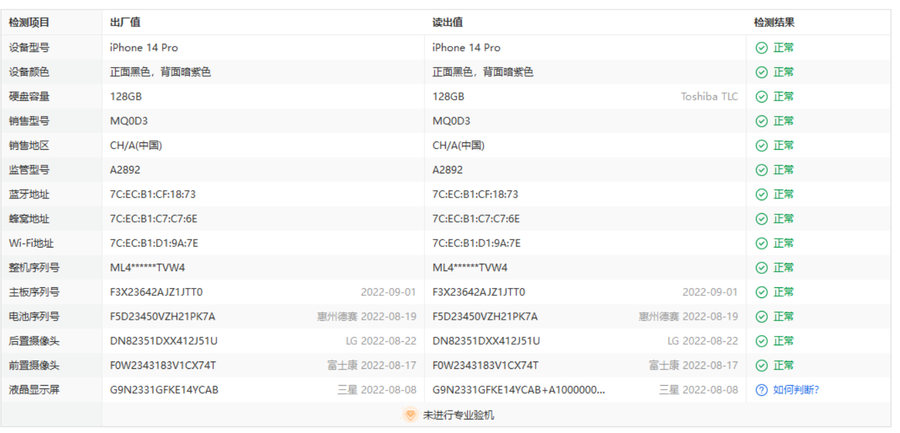This screenshot has height=433, width=900.
Task: Click factory column 2022-09-01 date note
Action: pos(389,292)
